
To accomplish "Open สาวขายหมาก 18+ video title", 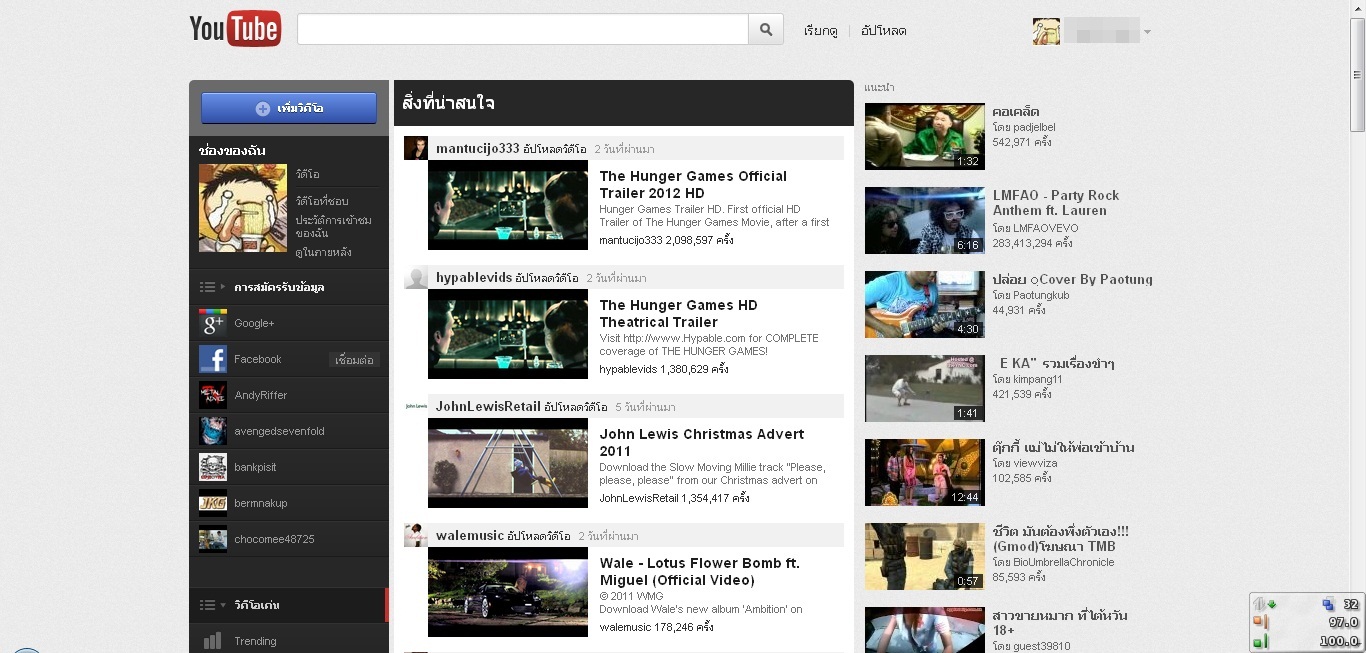I will [x=1061, y=623].
